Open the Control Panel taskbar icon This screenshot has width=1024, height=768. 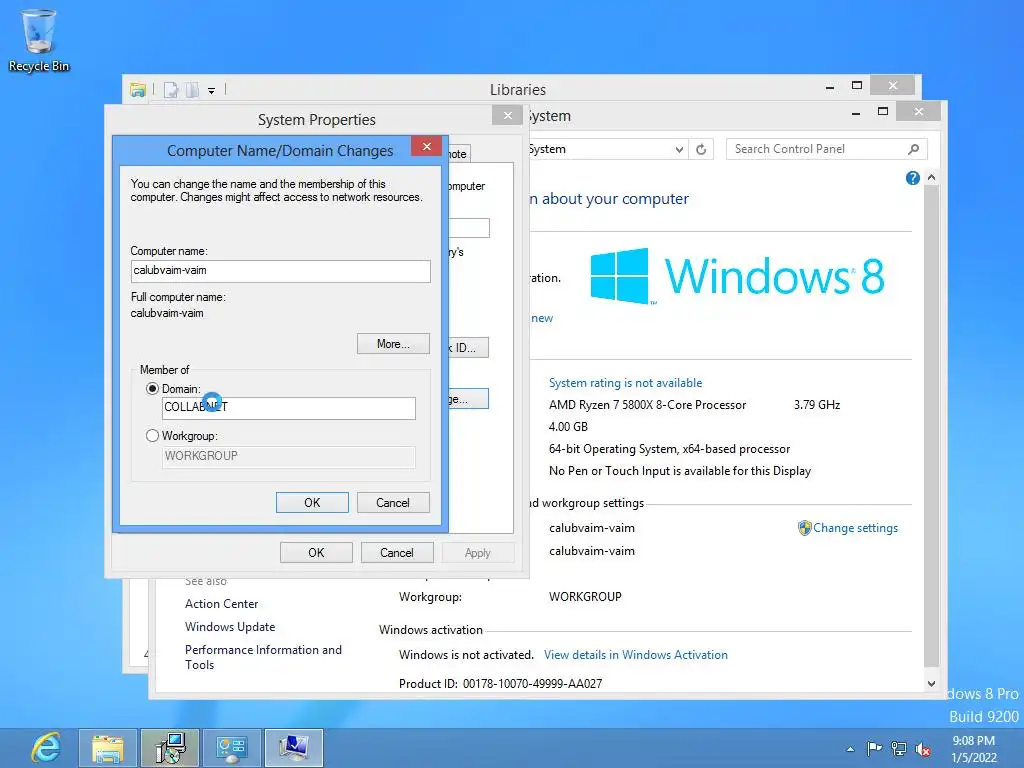[x=232, y=748]
